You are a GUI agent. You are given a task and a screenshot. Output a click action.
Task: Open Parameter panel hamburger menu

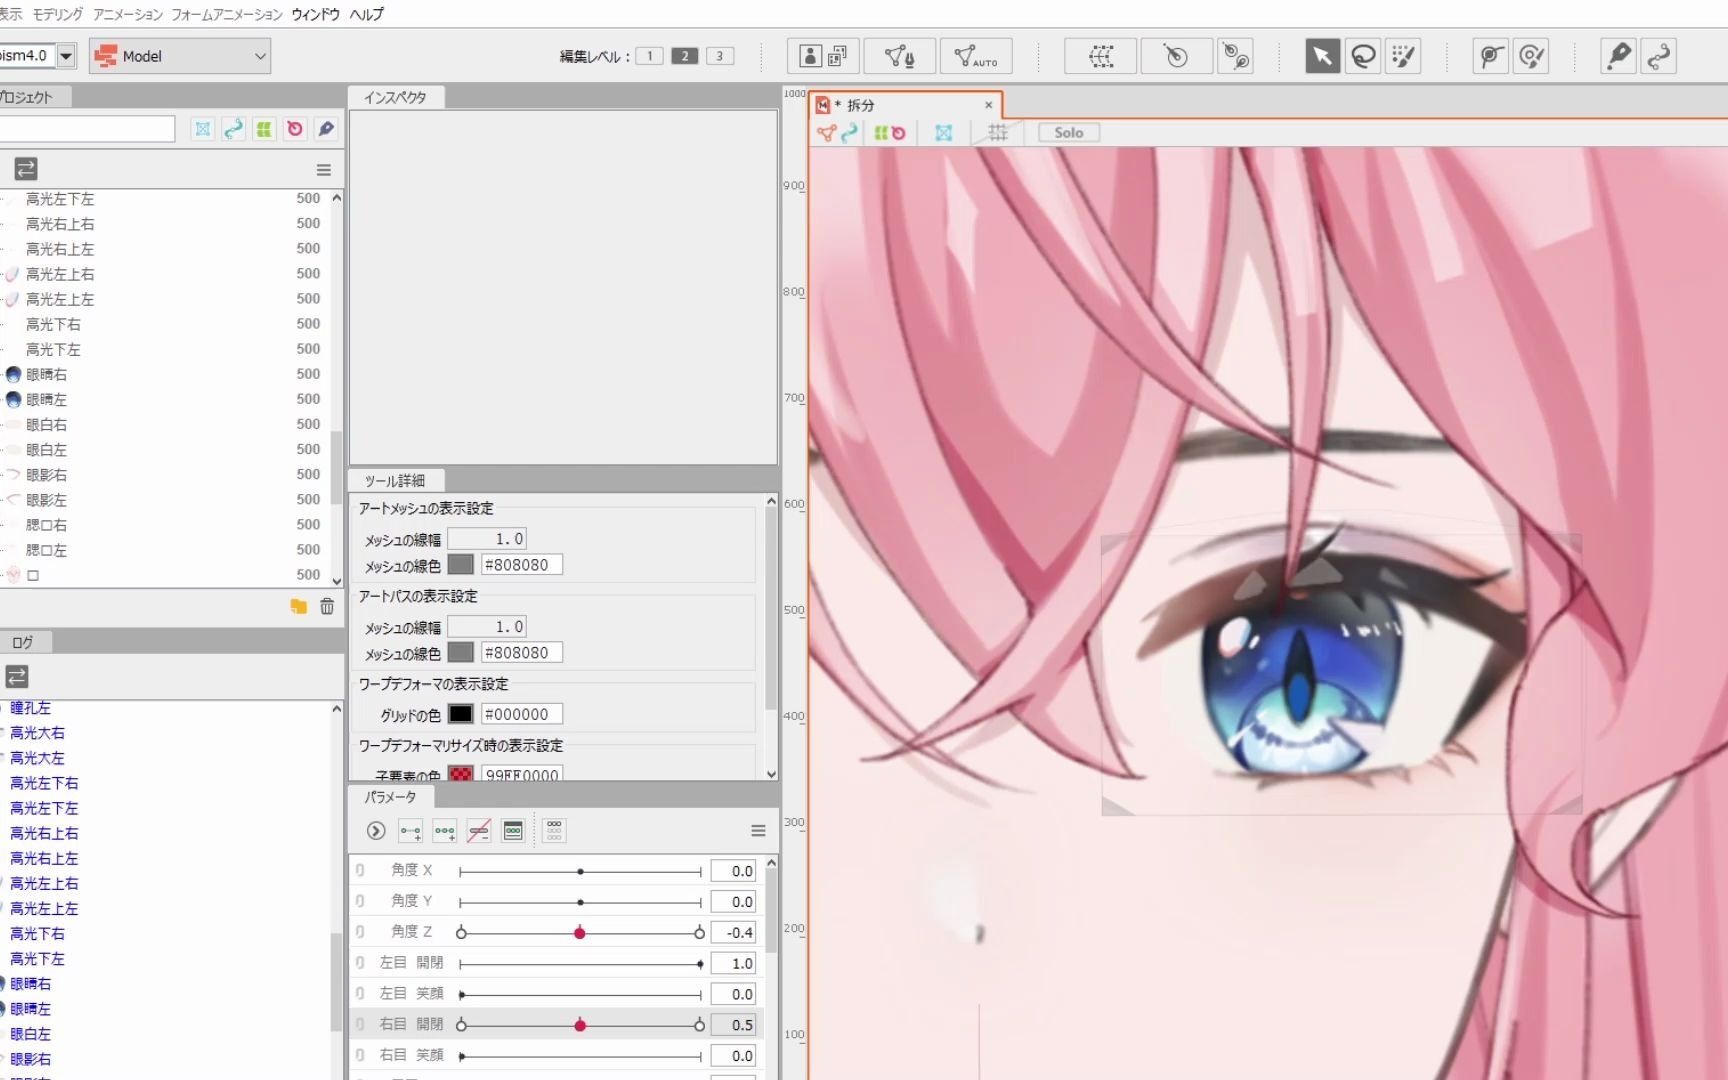pyautogui.click(x=758, y=831)
